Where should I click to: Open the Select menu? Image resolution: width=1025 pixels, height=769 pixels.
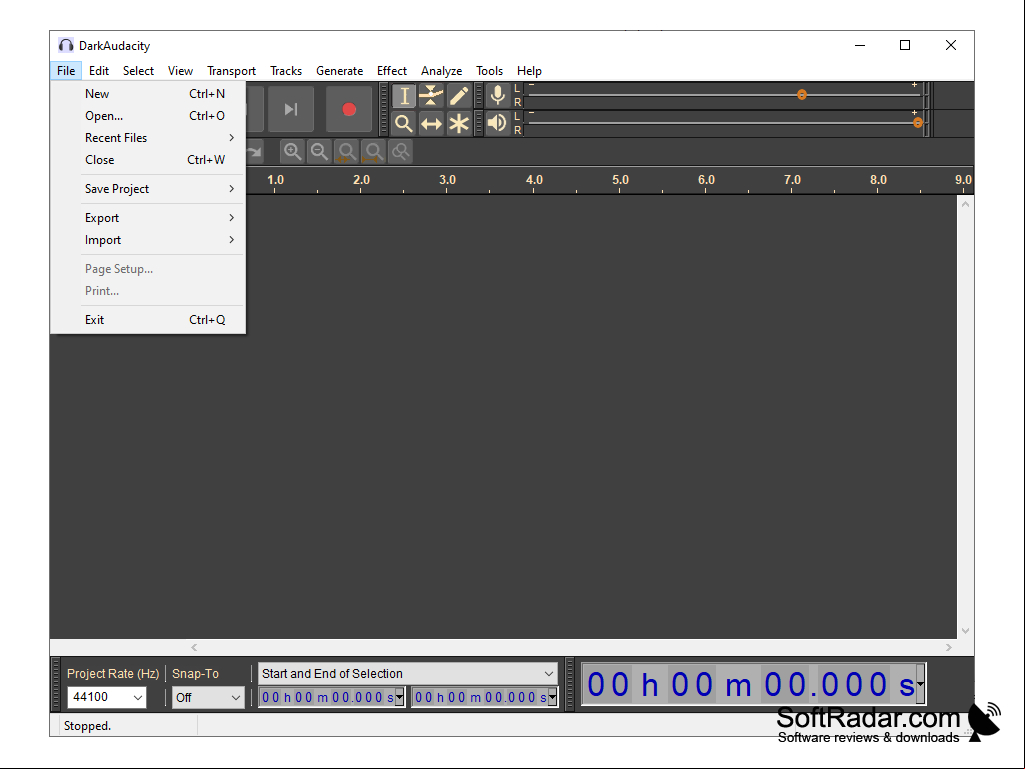click(x=138, y=71)
